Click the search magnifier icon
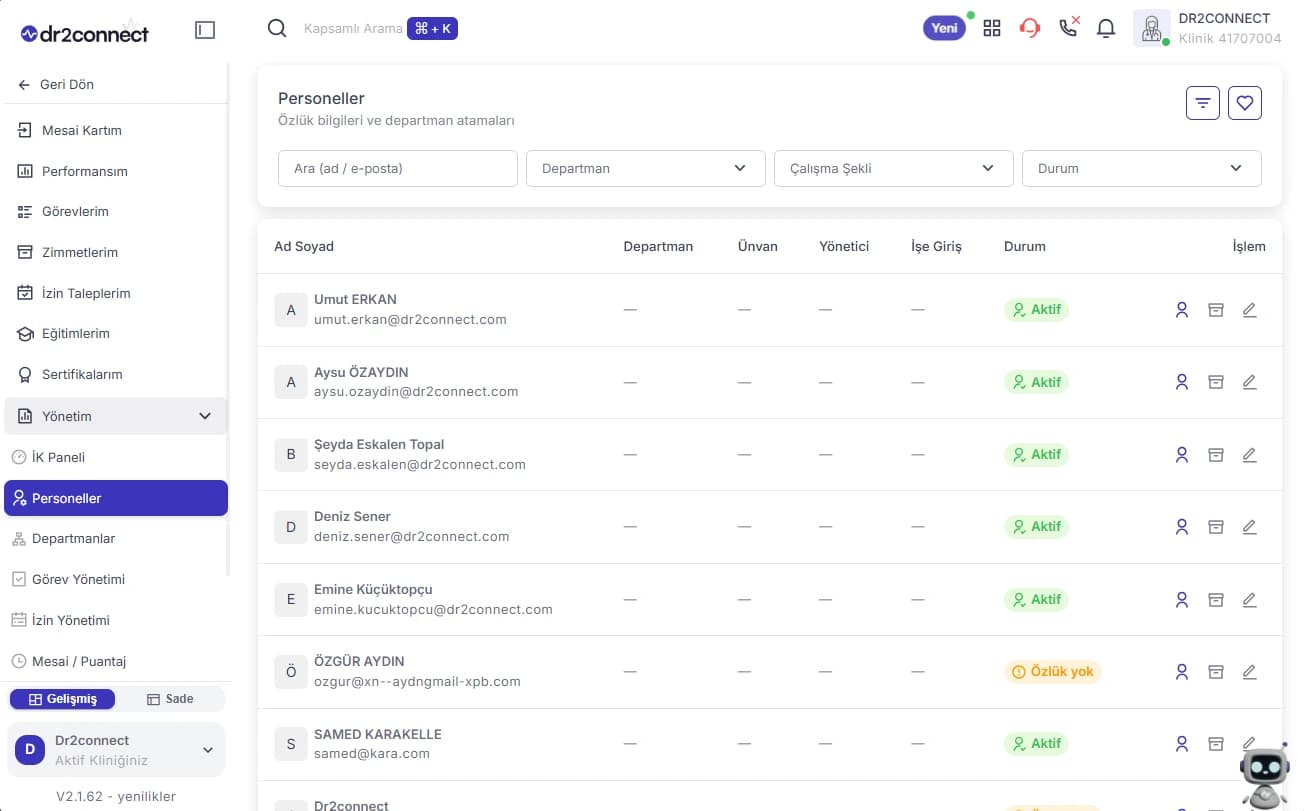 point(277,29)
